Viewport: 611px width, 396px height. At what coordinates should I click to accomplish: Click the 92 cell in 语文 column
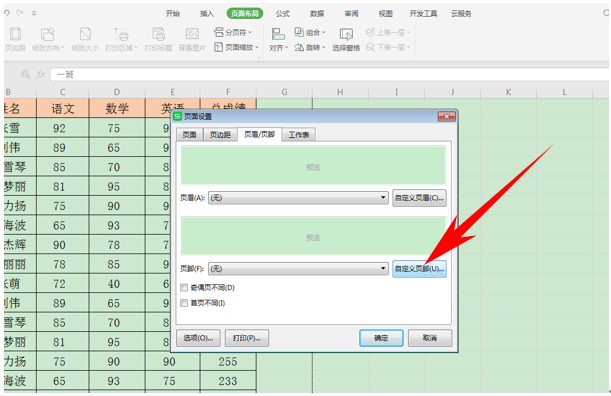point(63,128)
